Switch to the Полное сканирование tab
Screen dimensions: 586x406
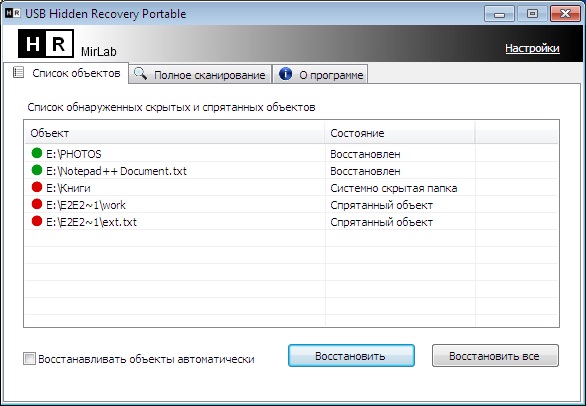[200, 74]
